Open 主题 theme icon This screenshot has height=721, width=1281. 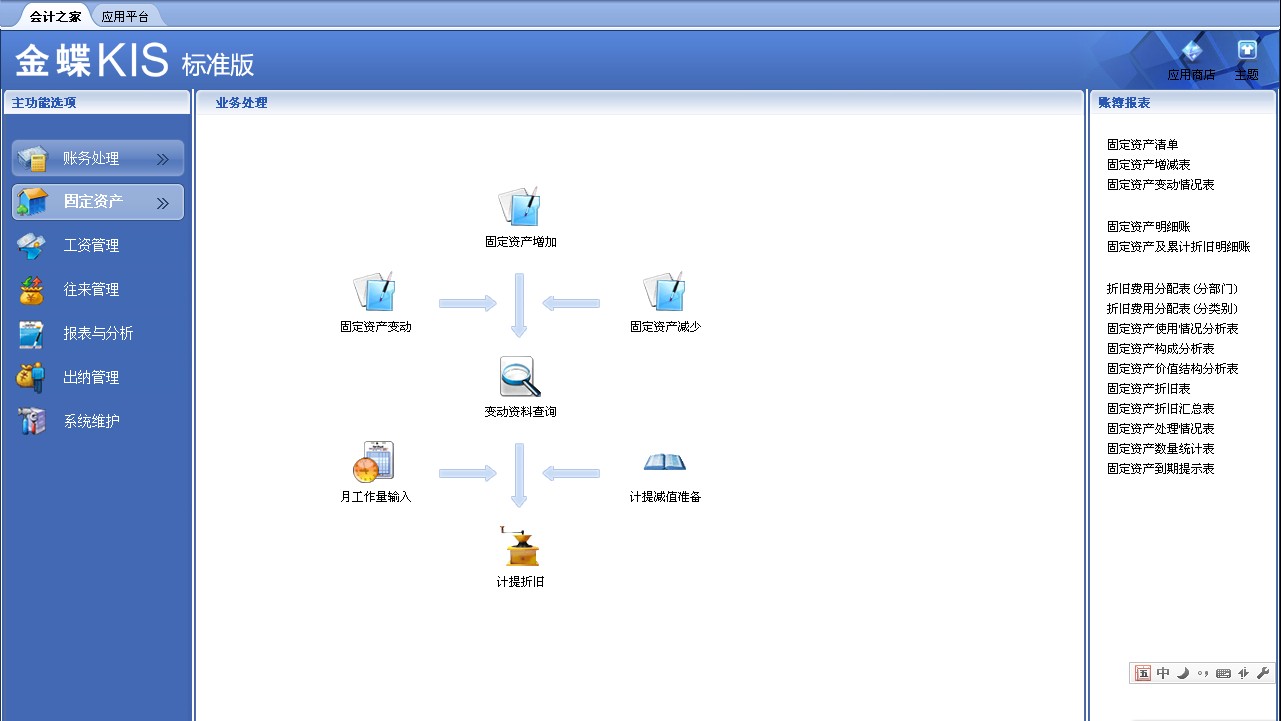click(x=1247, y=50)
